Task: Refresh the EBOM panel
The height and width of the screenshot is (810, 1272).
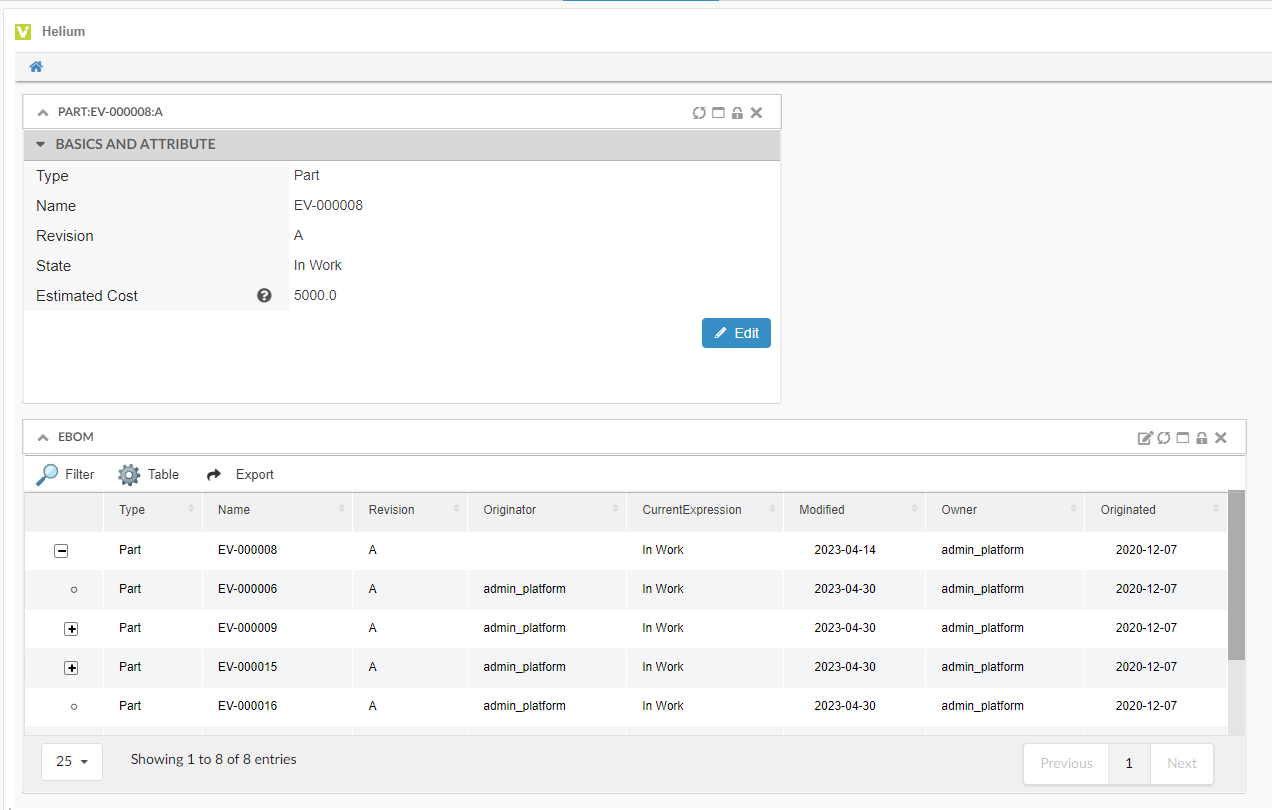Action: coord(1164,438)
